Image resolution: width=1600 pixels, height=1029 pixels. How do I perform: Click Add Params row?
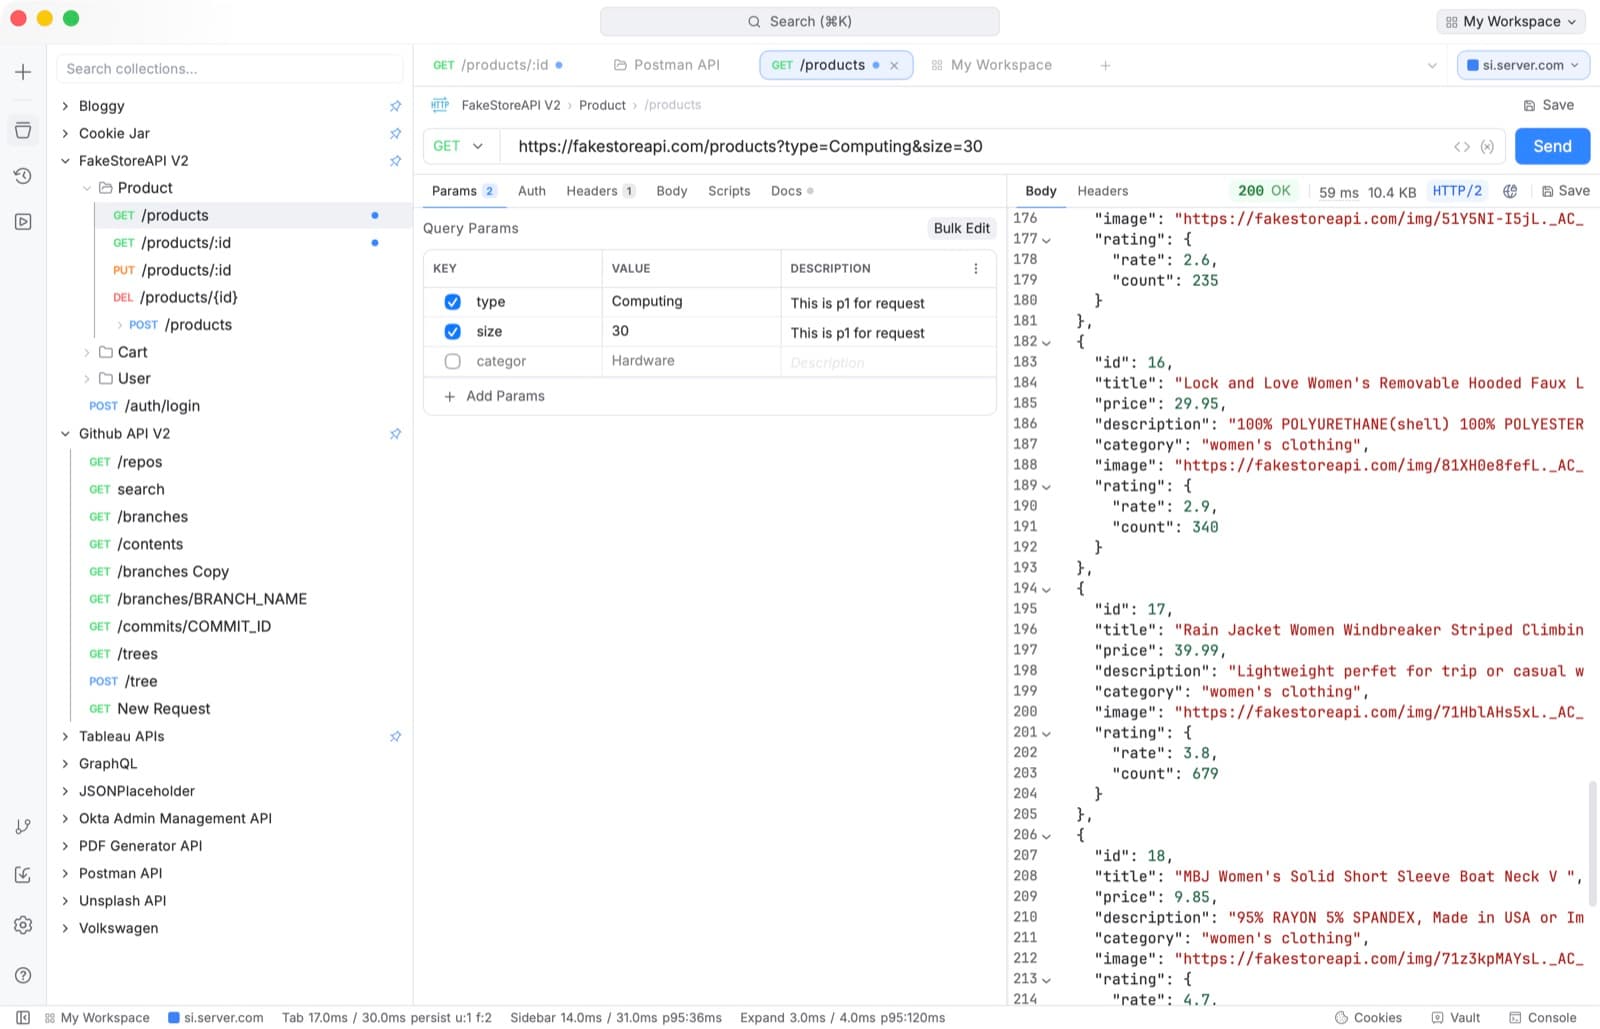point(494,397)
